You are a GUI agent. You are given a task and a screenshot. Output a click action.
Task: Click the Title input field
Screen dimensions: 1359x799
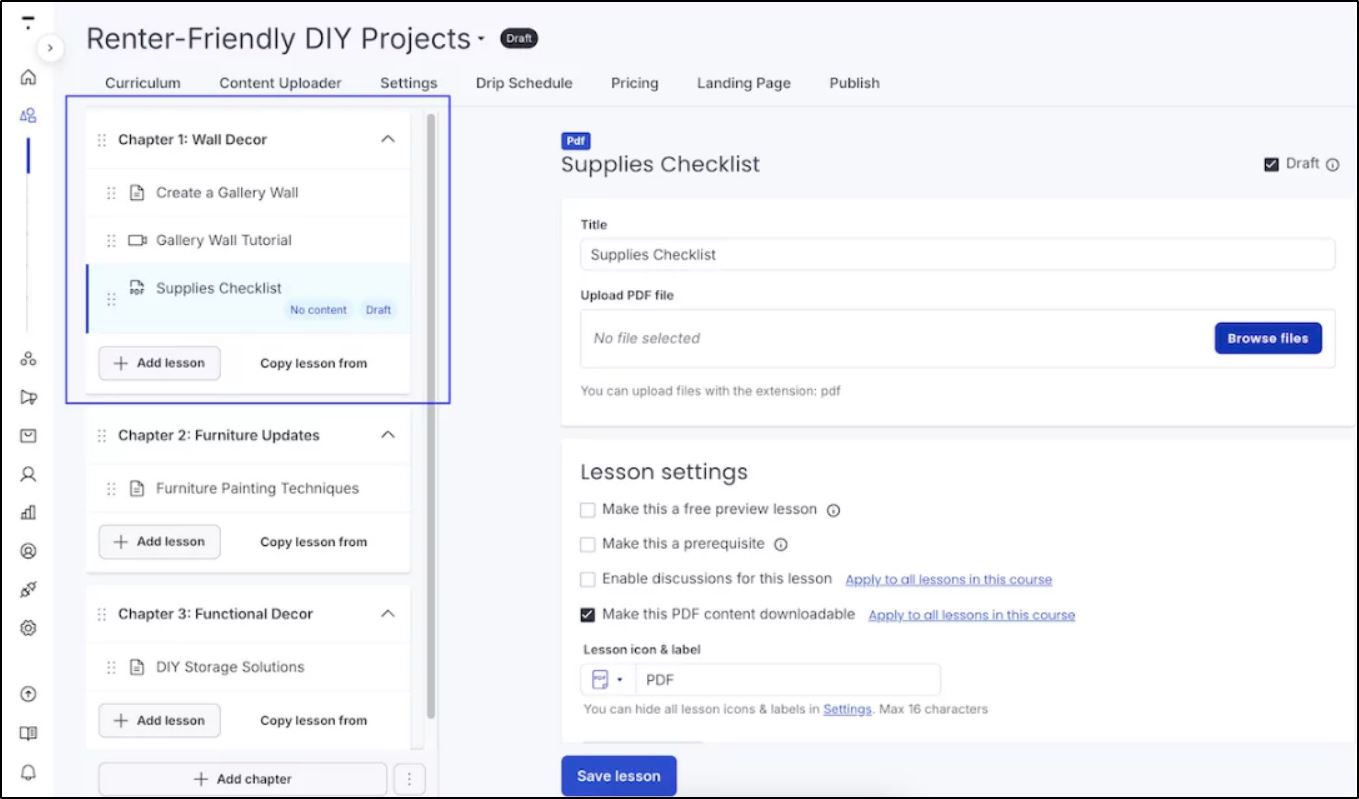point(956,255)
